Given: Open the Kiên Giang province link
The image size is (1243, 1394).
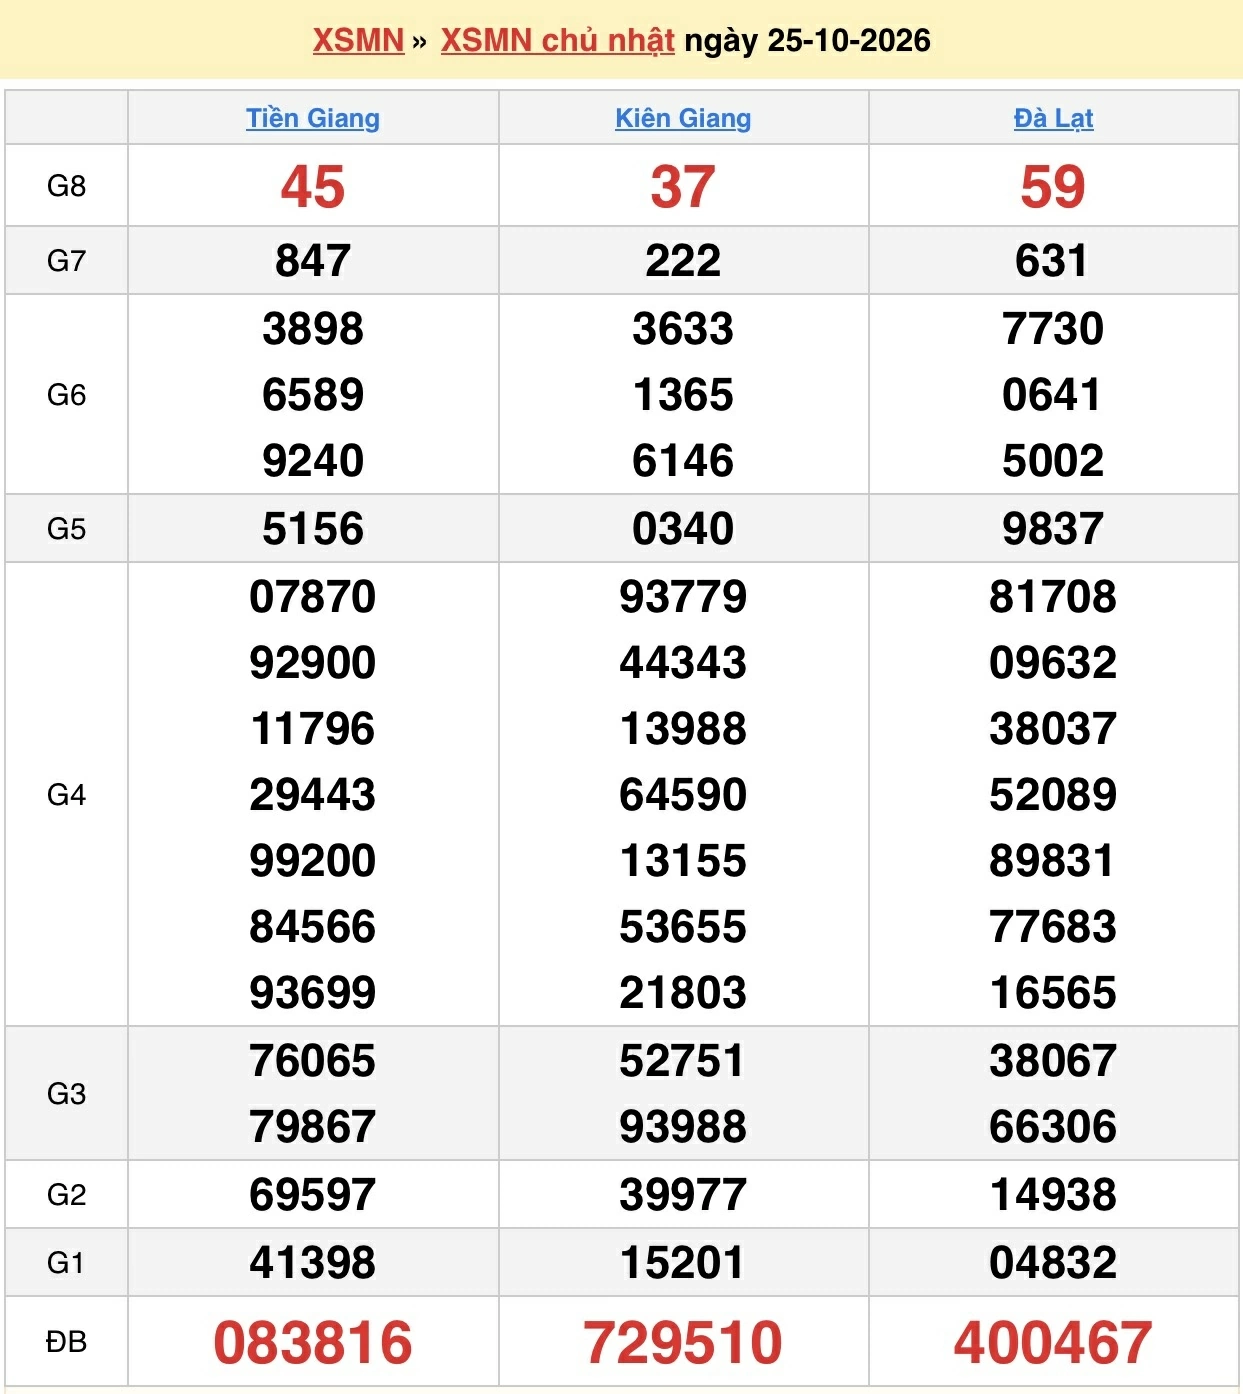Looking at the screenshot, I should [x=683, y=118].
